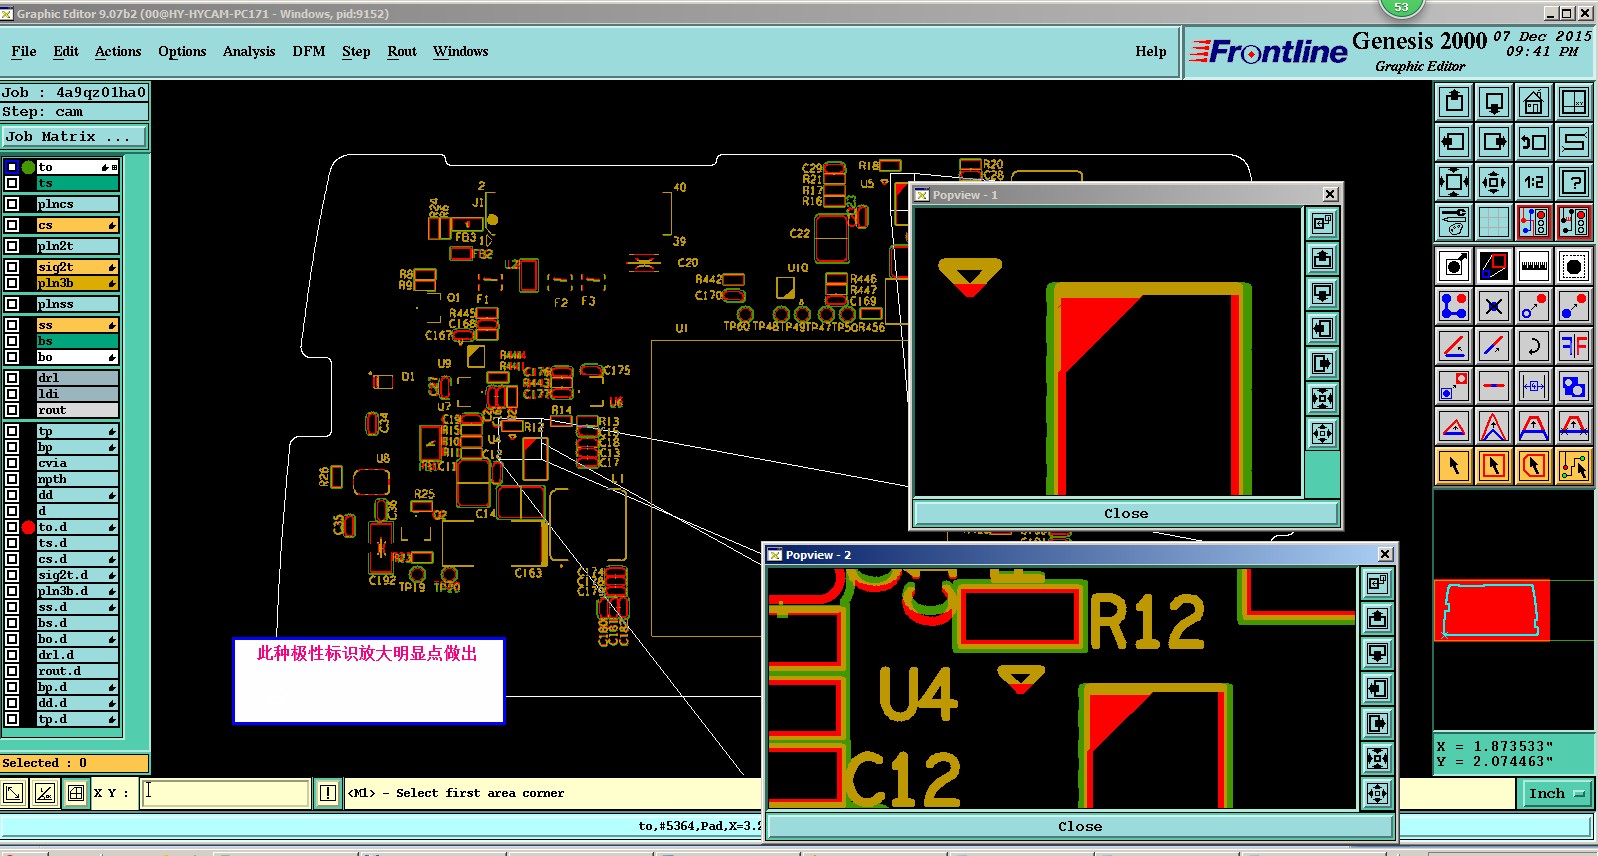Click the previous view arrow icon
This screenshot has width=1598, height=856.
[x=1534, y=142]
